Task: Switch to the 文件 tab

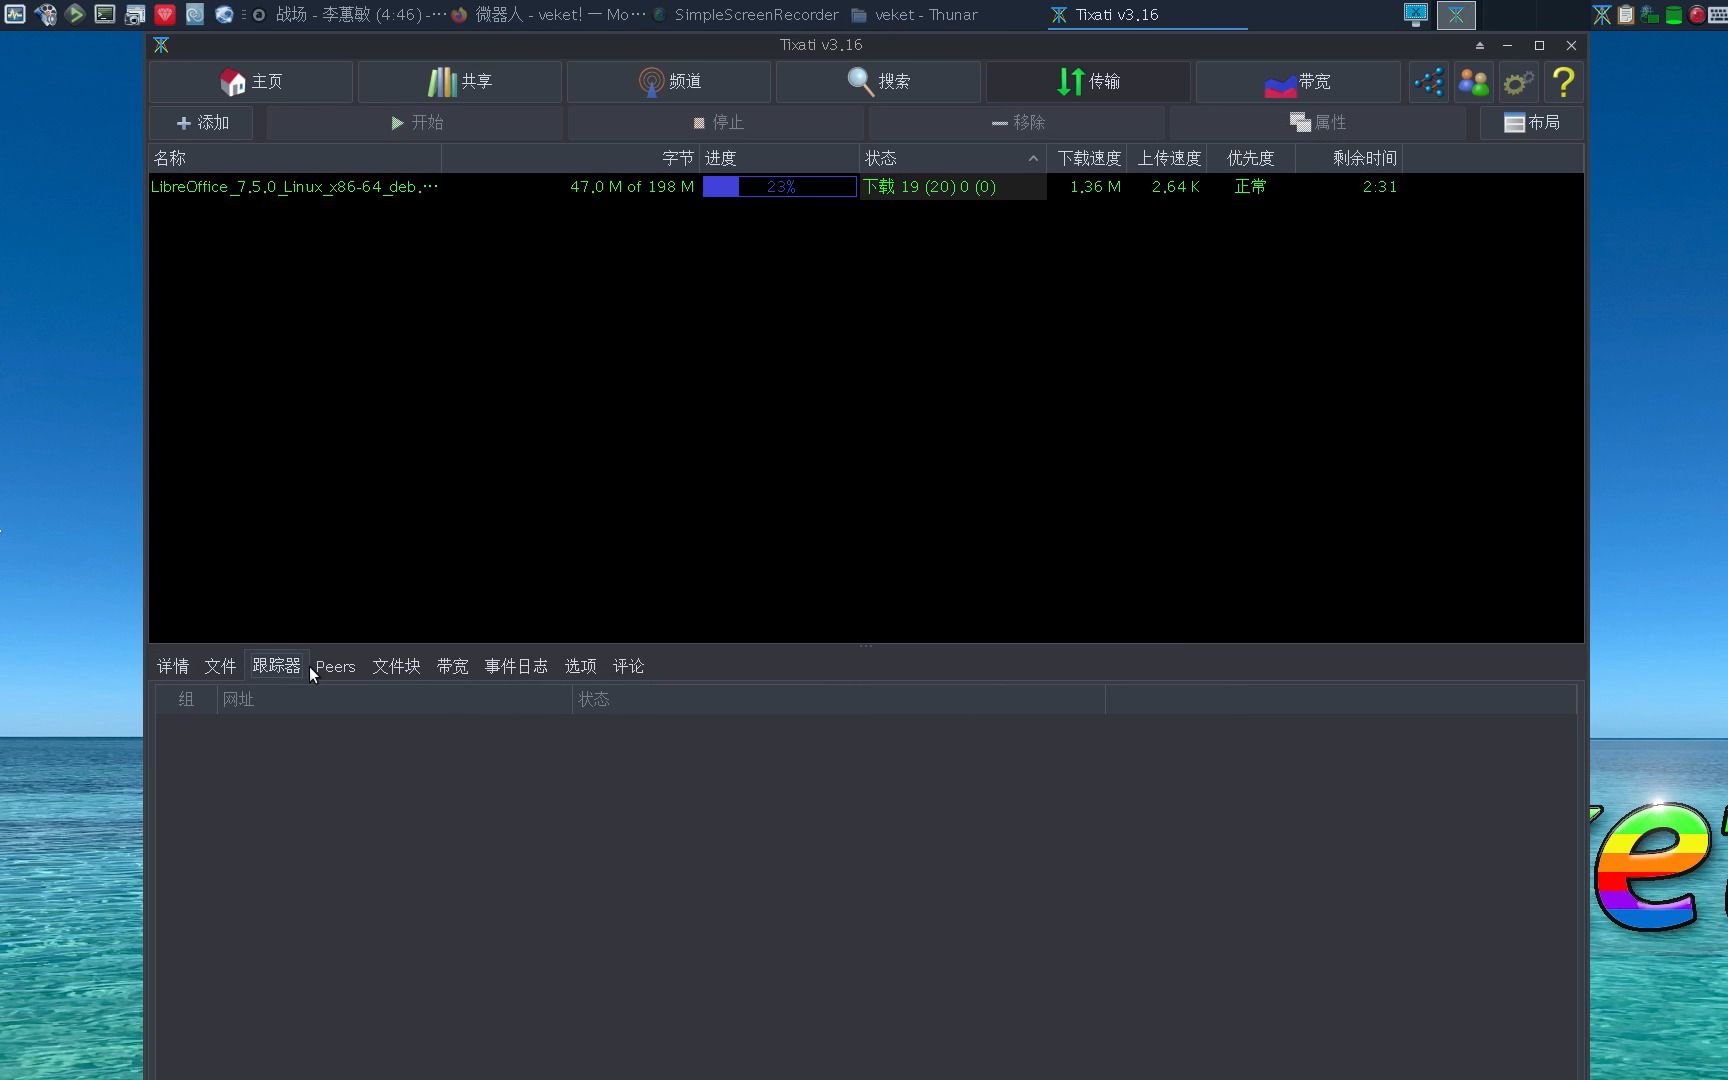Action: pyautogui.click(x=221, y=666)
